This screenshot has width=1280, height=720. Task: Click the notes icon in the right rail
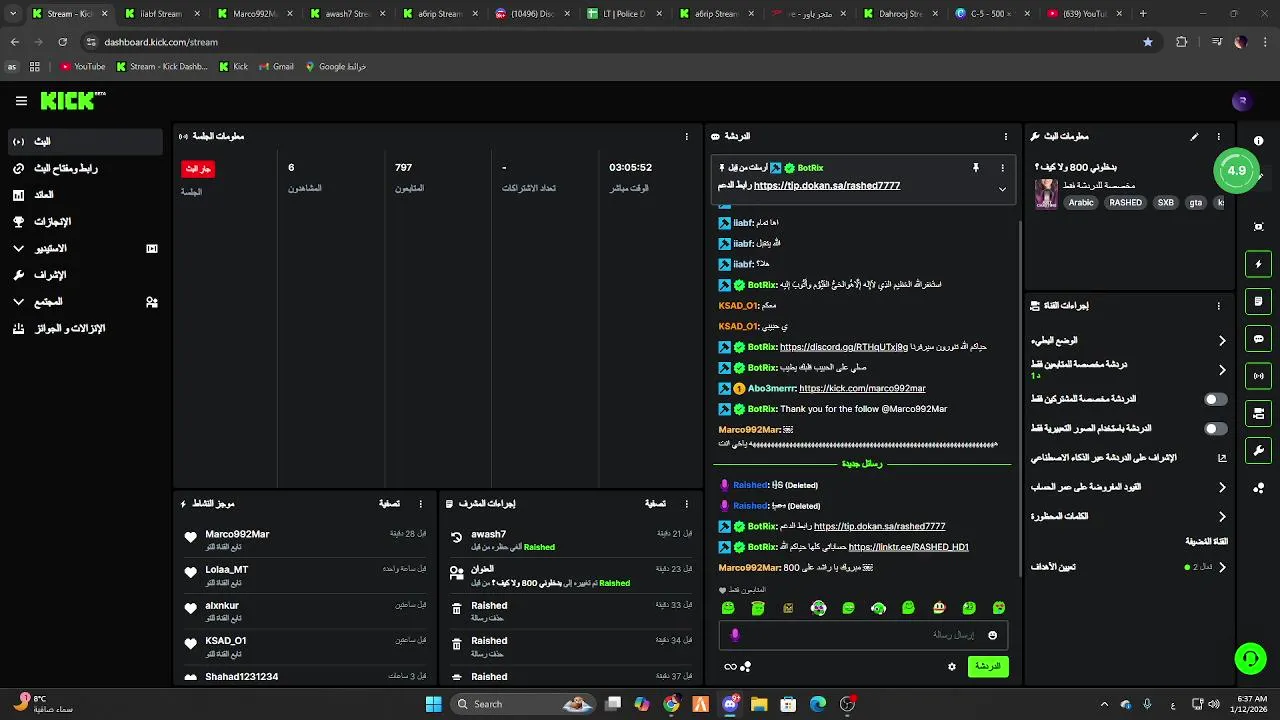[1258, 301]
